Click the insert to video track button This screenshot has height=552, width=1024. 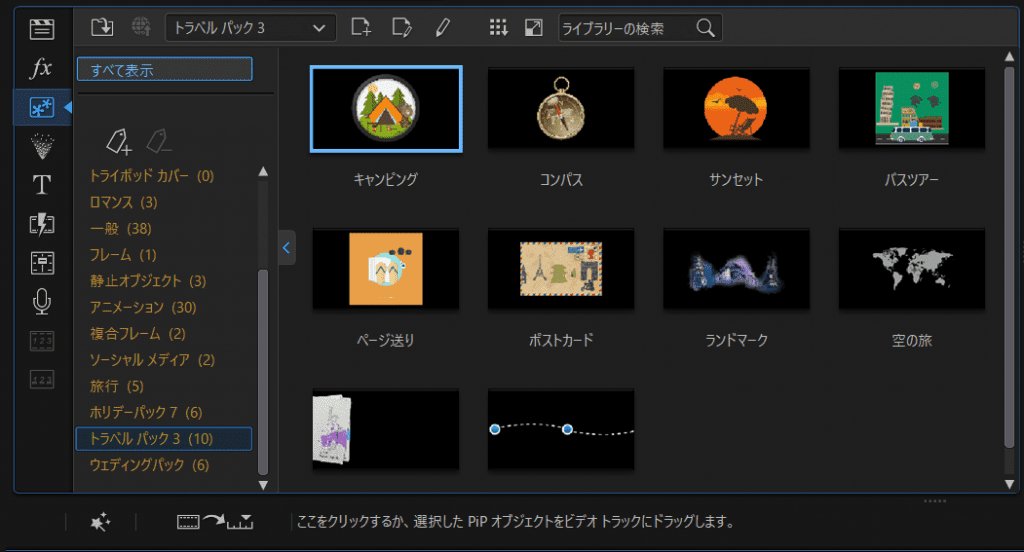(214, 522)
